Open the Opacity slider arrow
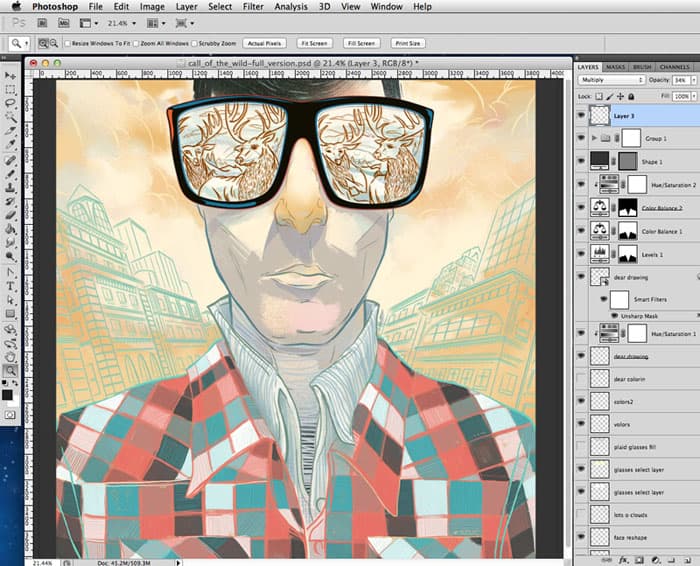This screenshot has height=566, width=700. pos(694,80)
